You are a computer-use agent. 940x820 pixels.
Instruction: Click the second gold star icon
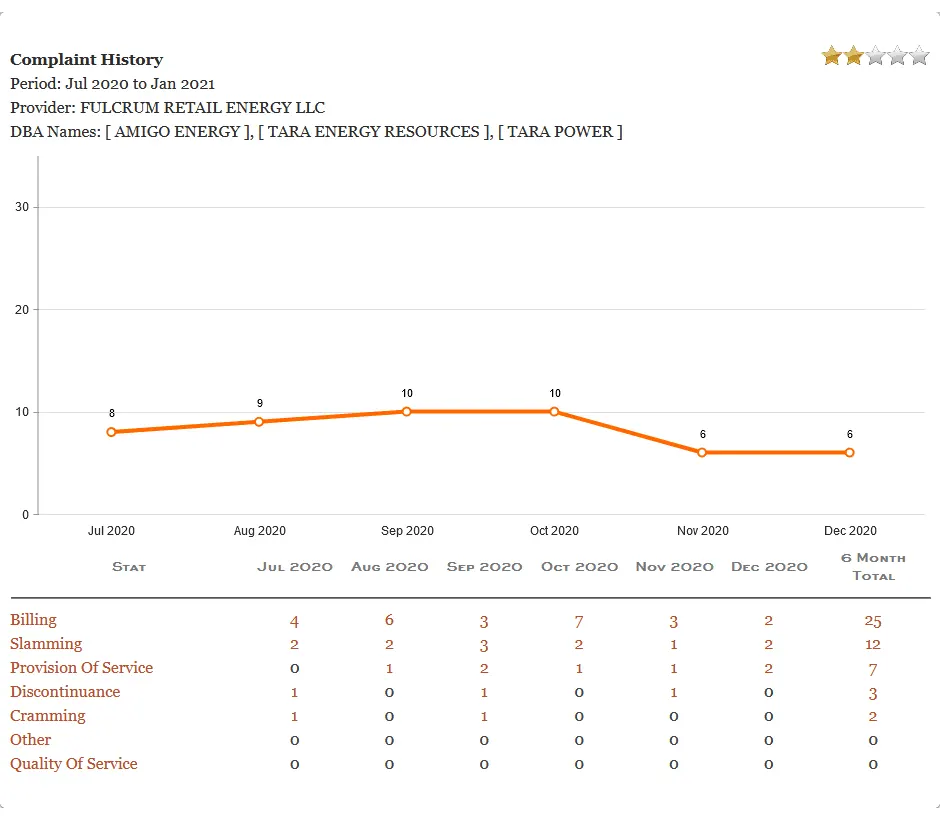[853, 56]
